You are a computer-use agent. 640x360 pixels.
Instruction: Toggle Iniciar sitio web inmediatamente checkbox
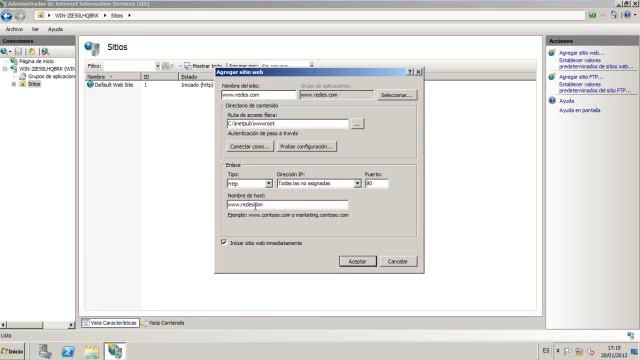[224, 242]
